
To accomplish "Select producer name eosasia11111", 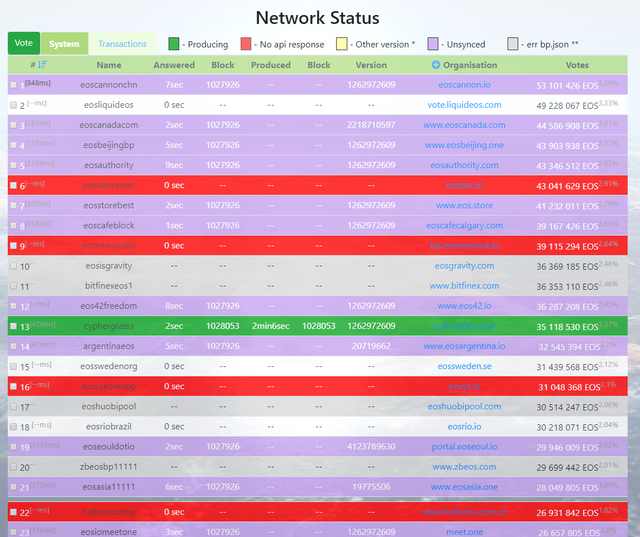I will click(x=109, y=487).
